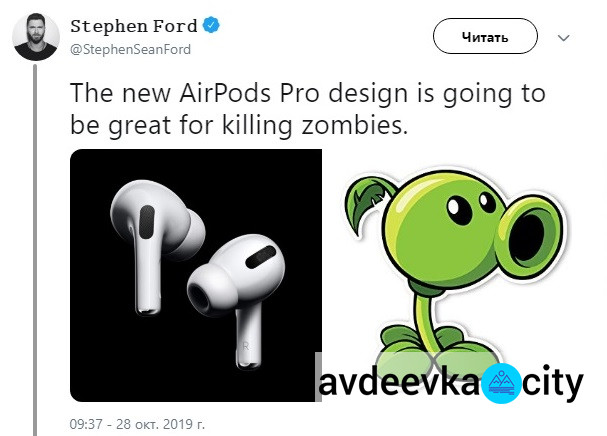Image resolution: width=607 pixels, height=436 pixels.
Task: Select the AirPod marked with letter R
Action: (x=238, y=298)
